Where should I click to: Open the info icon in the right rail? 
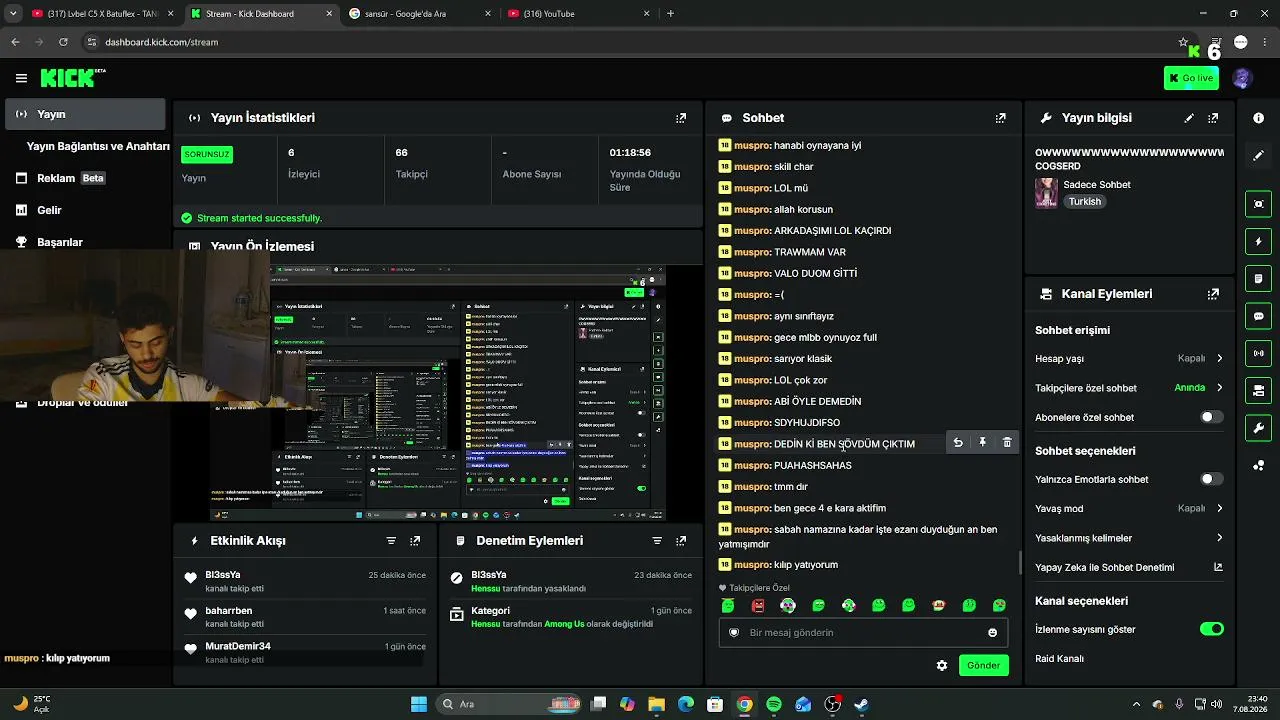1258,118
